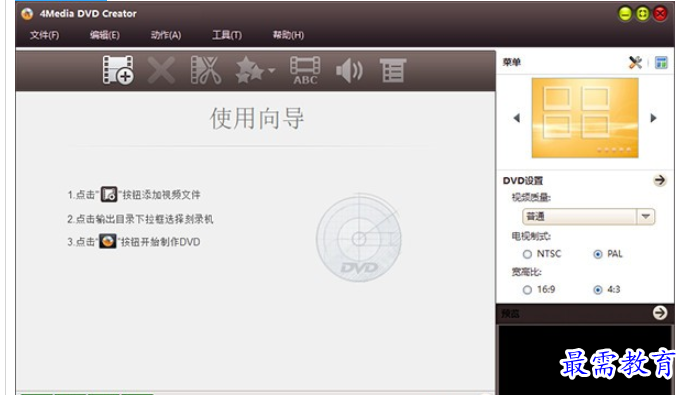Viewport: 684px width, 395px height.
Task: Select the NTSC radio button
Action: (527, 254)
